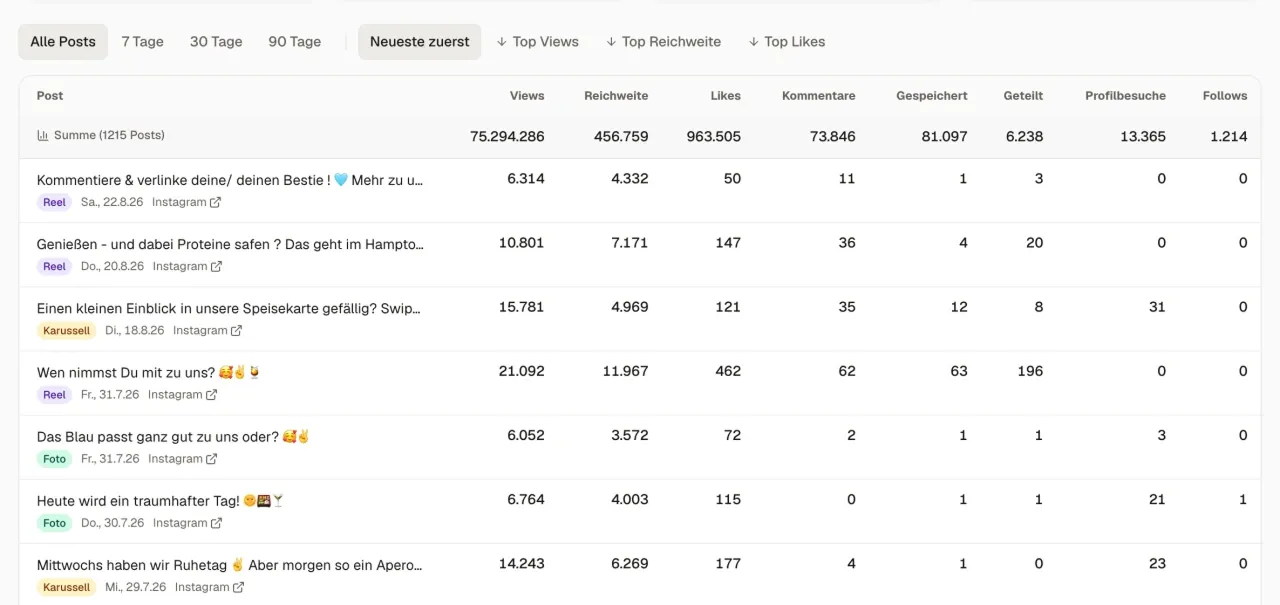Click the Follows column header

pos(1225,96)
